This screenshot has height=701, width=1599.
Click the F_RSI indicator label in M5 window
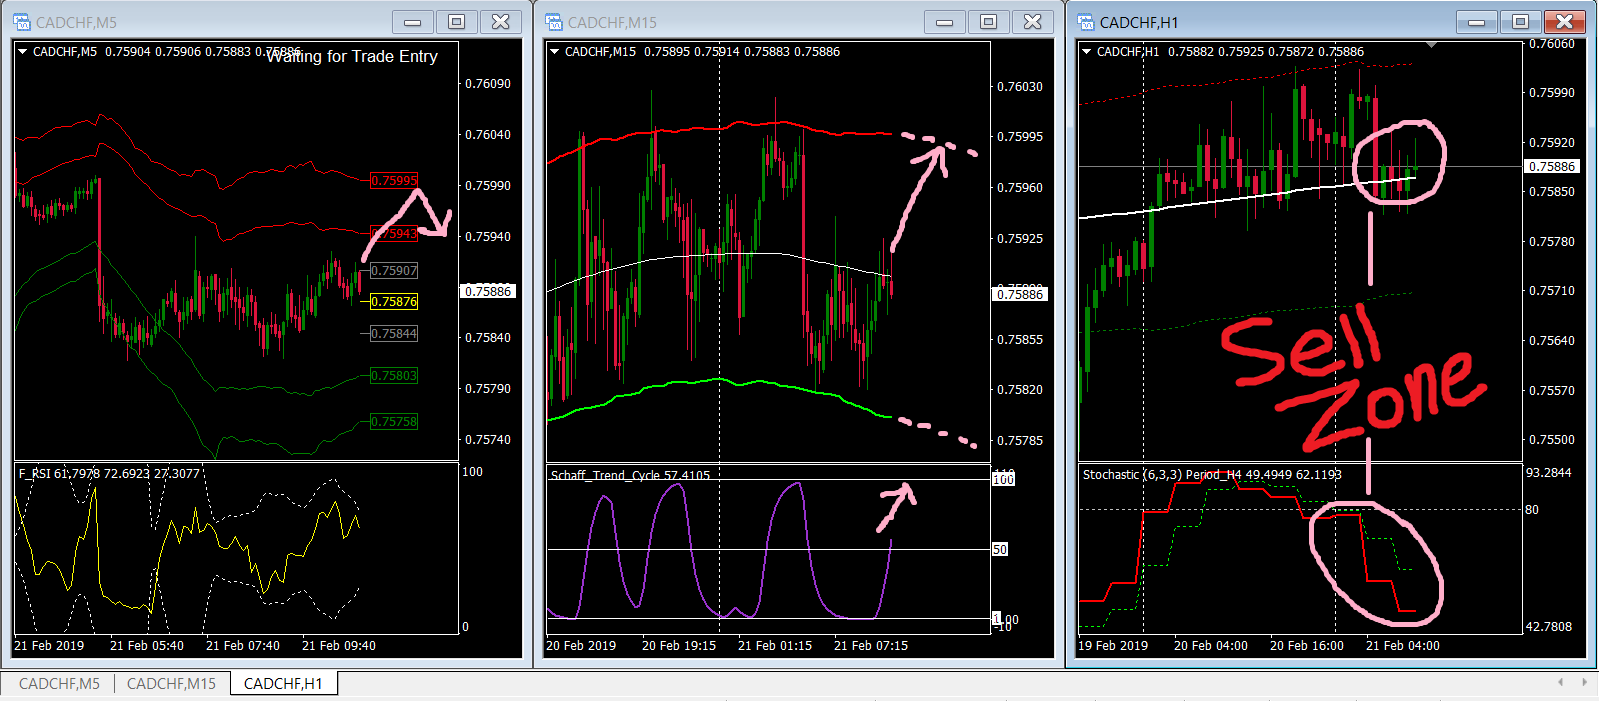tap(109, 474)
